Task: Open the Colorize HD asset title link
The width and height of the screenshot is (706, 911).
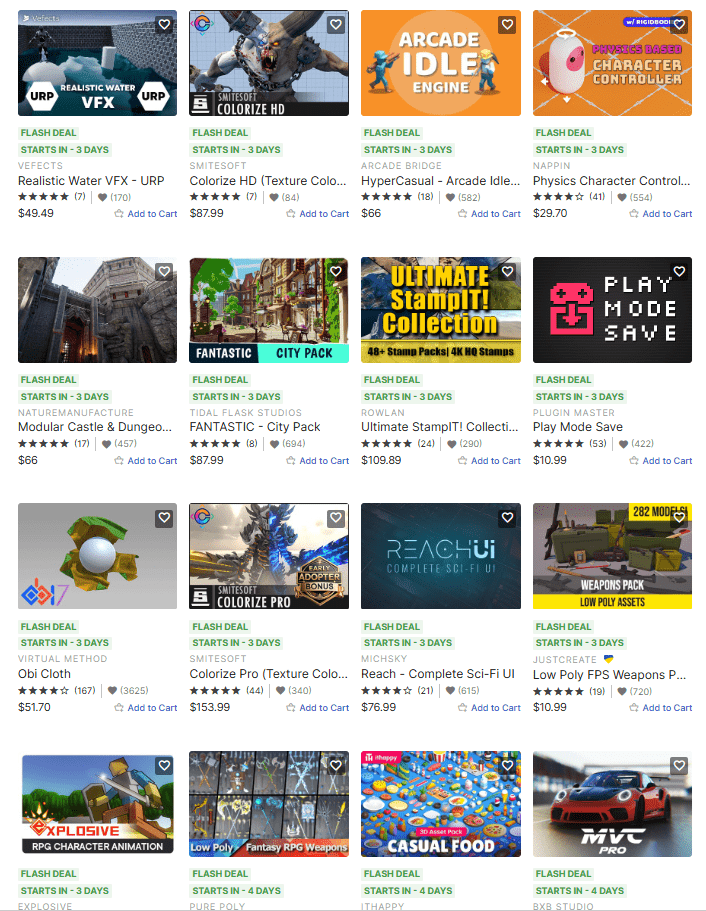Action: [269, 181]
